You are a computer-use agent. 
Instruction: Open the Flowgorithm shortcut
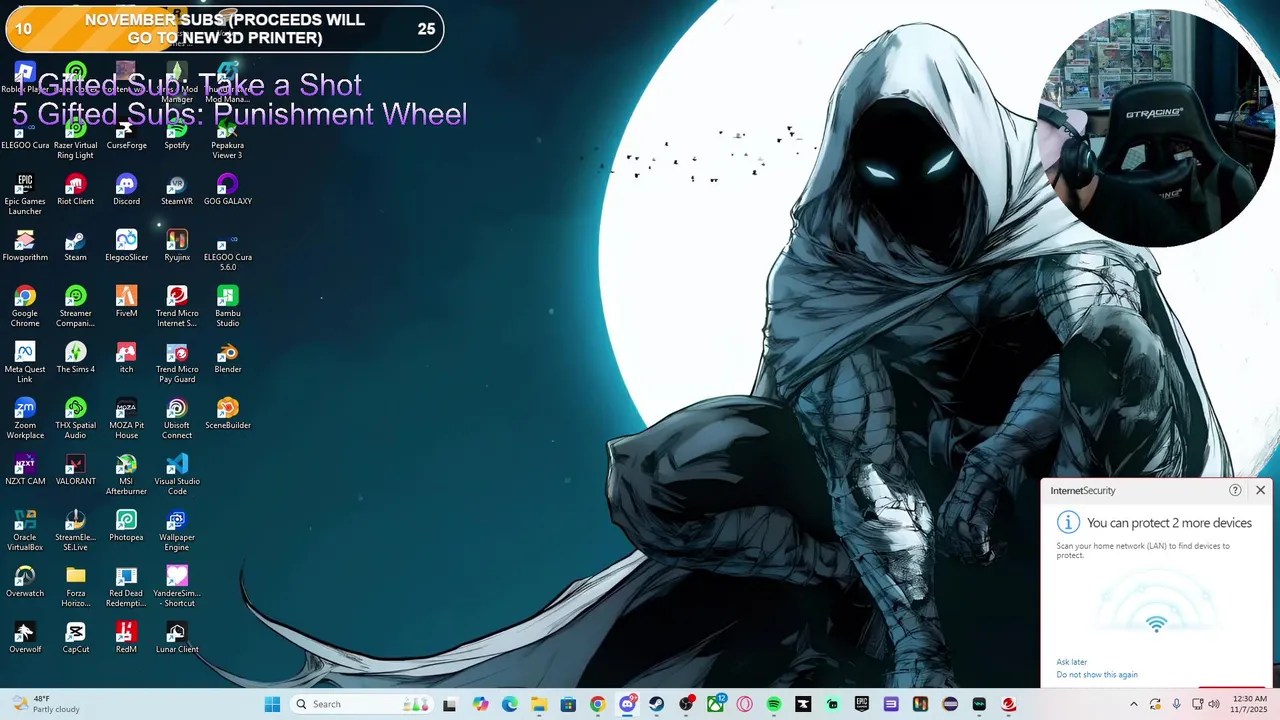coord(25,246)
